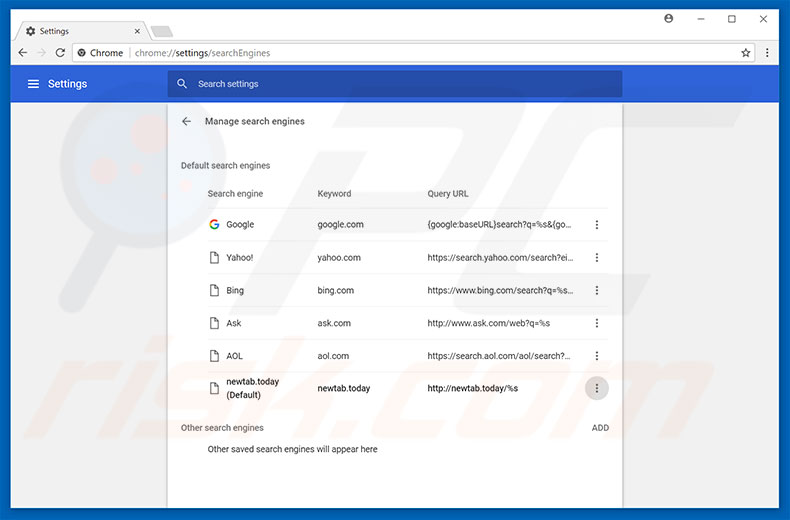Viewport: 790px width, 520px height.
Task: Select the newtab.today keyword
Action: pos(344,388)
